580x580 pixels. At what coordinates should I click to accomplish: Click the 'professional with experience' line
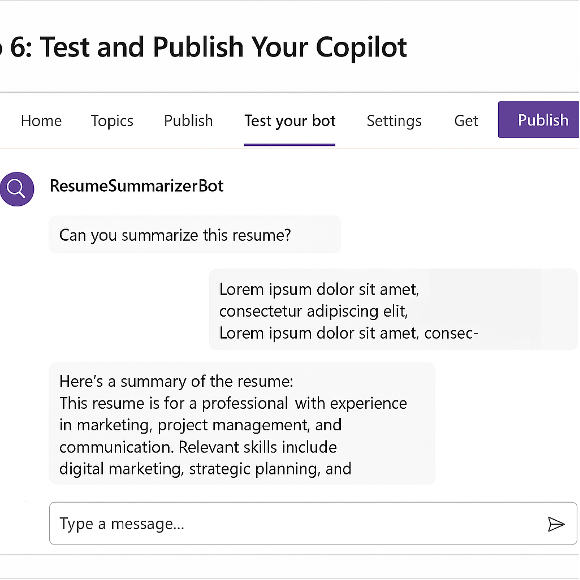233,403
